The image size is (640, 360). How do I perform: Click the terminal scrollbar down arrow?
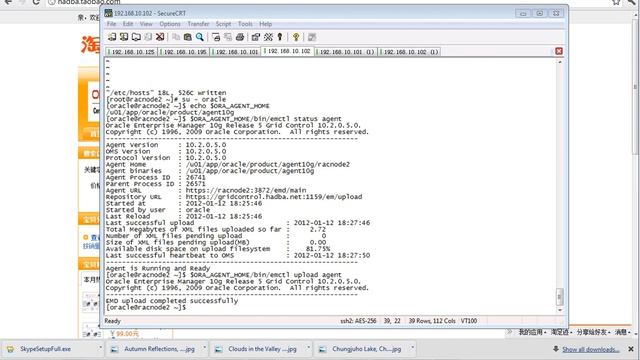560,310
